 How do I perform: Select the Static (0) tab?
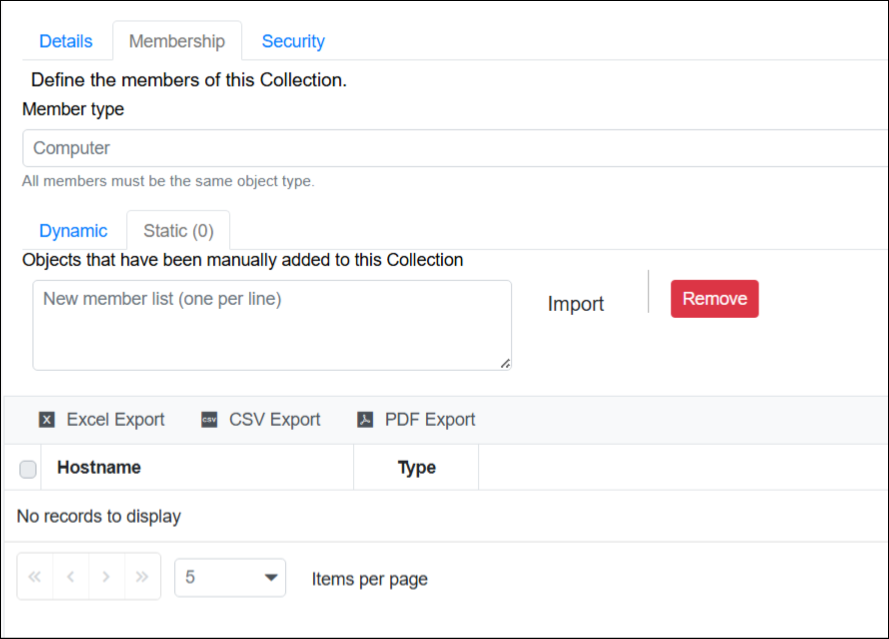coord(178,231)
